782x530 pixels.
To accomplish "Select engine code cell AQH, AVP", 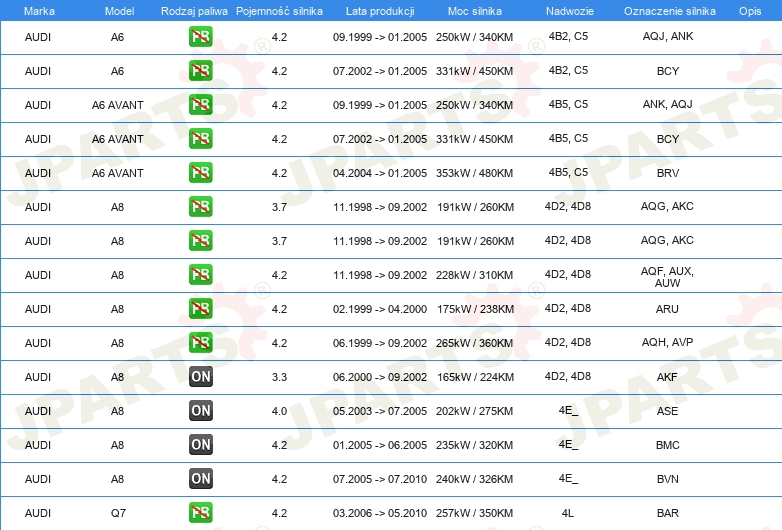I will (x=667, y=342).
